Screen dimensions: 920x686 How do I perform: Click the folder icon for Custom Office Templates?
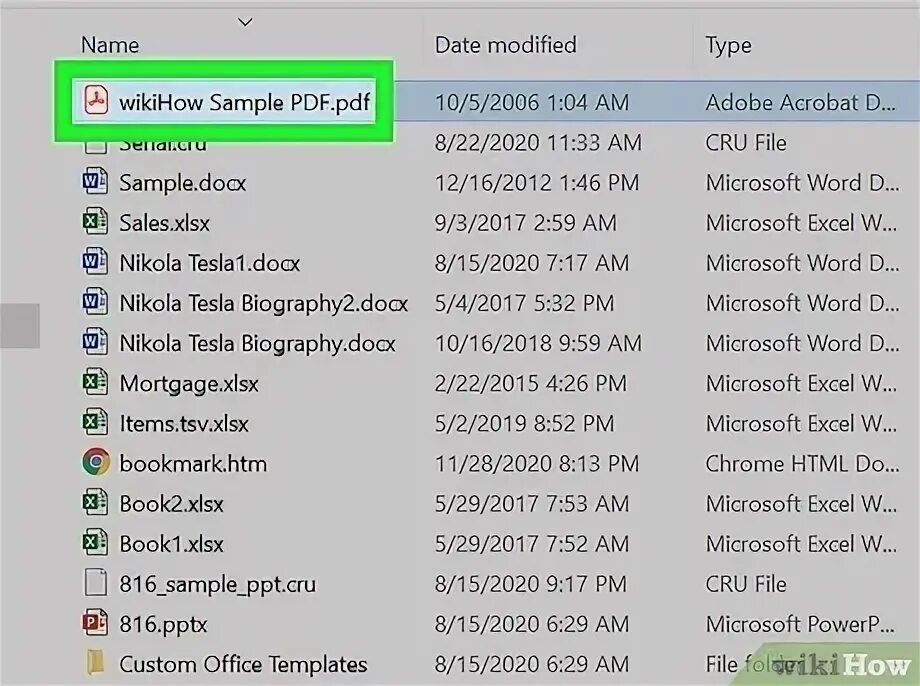click(95, 664)
